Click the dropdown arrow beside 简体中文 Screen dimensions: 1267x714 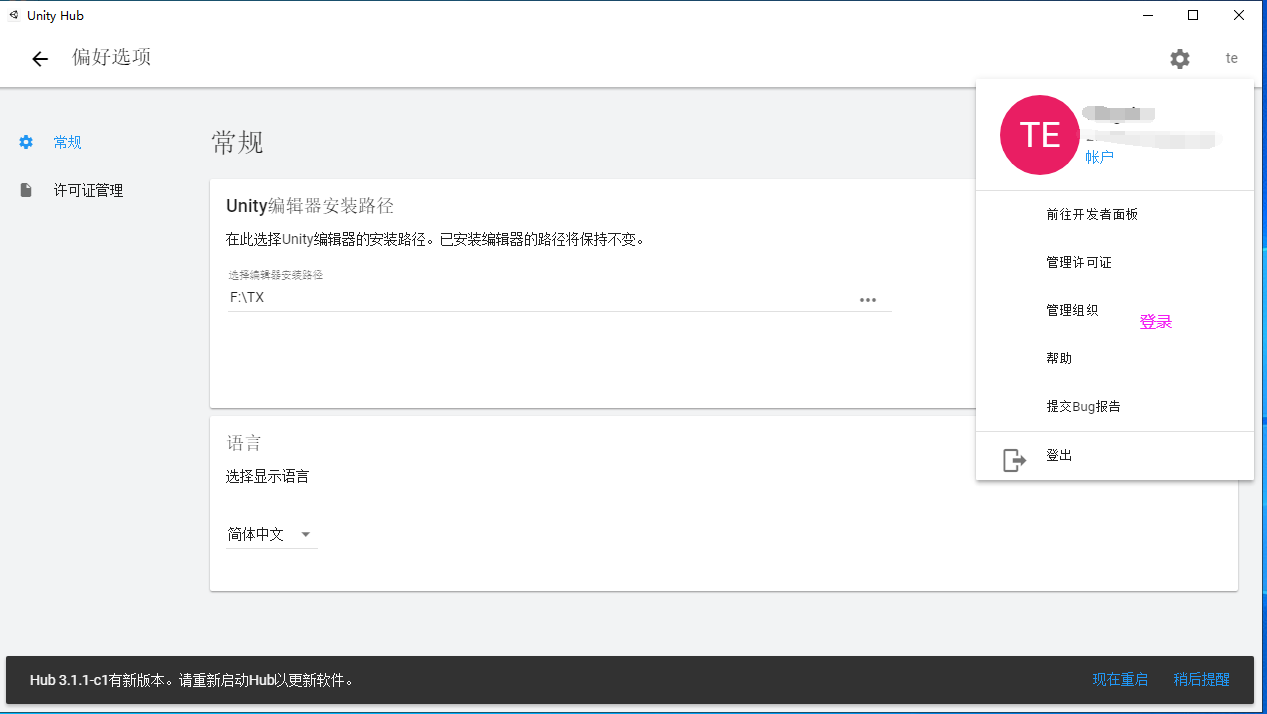[x=306, y=535]
